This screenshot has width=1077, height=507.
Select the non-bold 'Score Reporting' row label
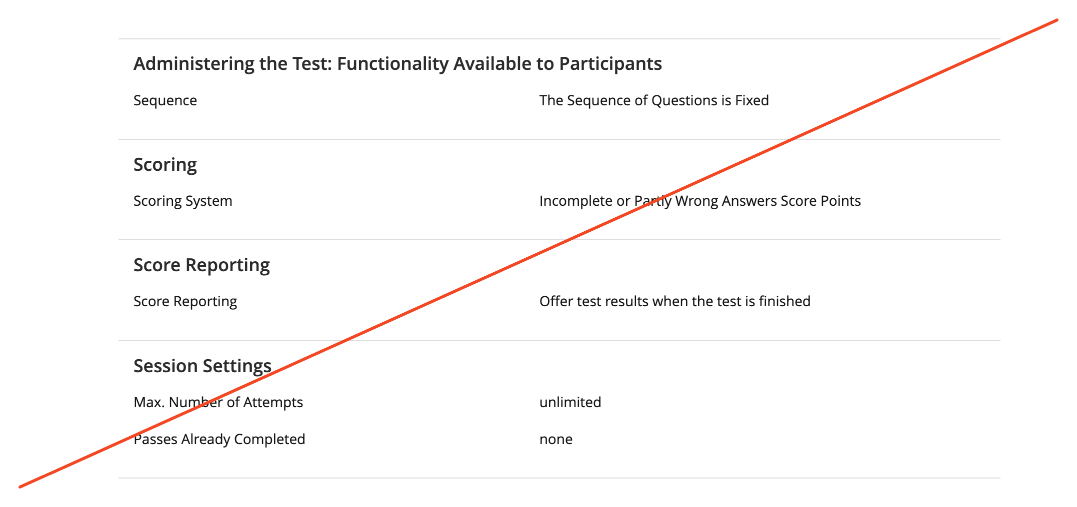click(185, 301)
